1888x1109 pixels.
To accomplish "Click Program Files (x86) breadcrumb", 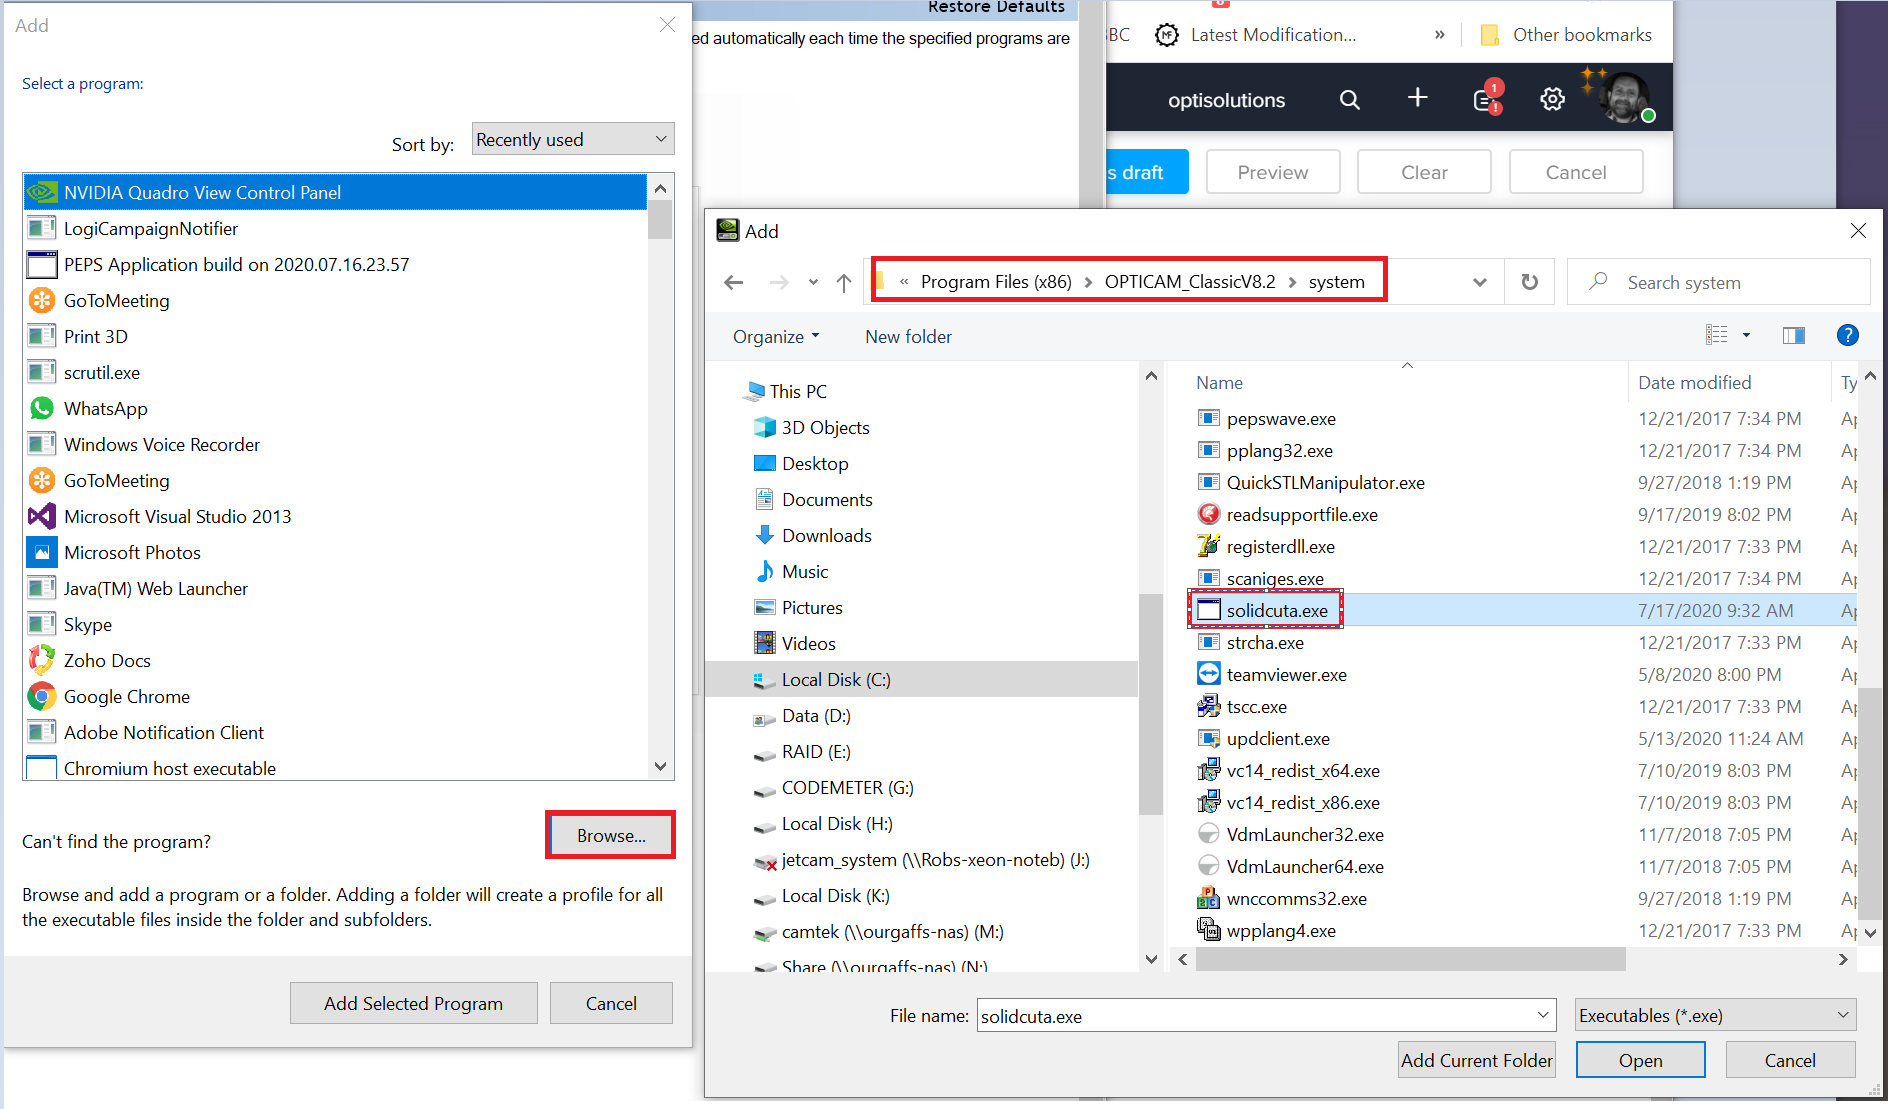I will pos(996,282).
